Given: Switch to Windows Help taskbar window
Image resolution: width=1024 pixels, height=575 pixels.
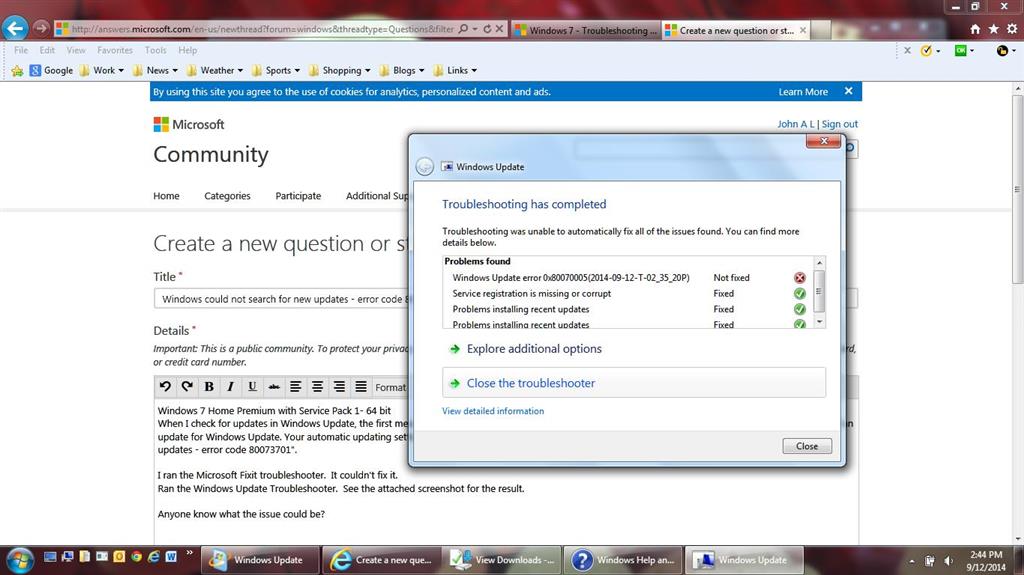Looking at the screenshot, I should coord(624,560).
